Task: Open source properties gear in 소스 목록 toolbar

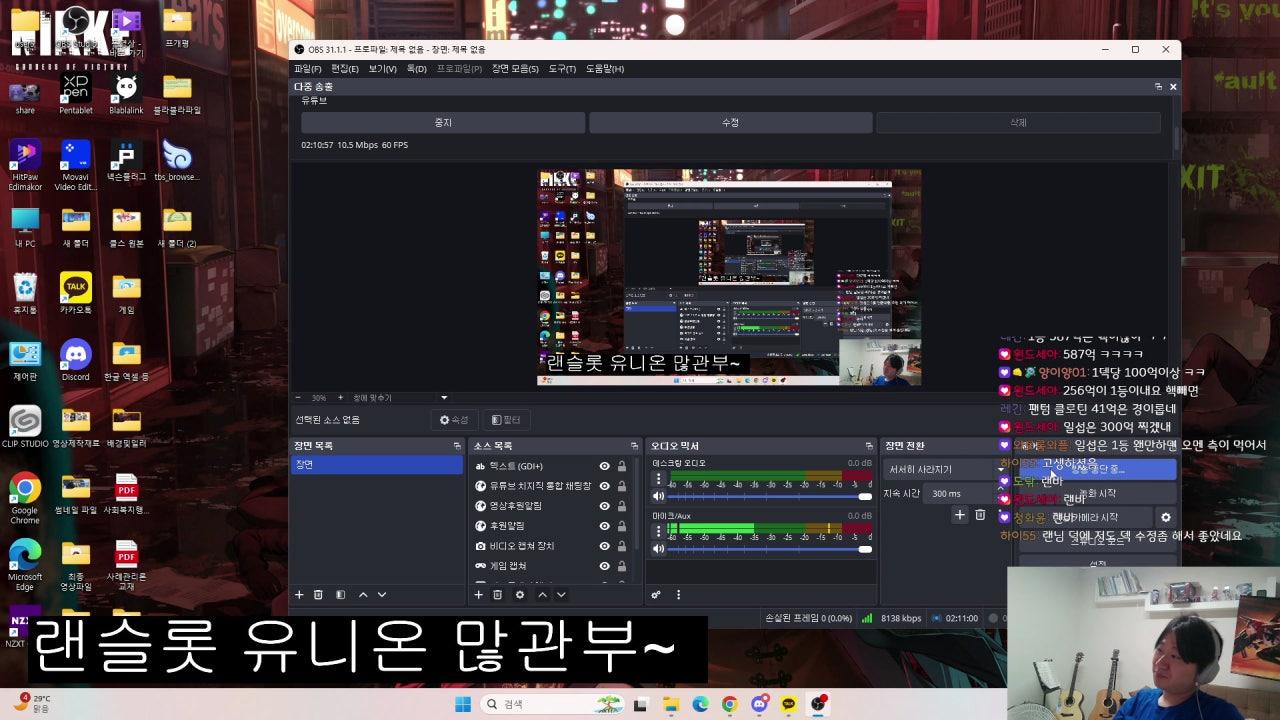Action: click(x=519, y=595)
